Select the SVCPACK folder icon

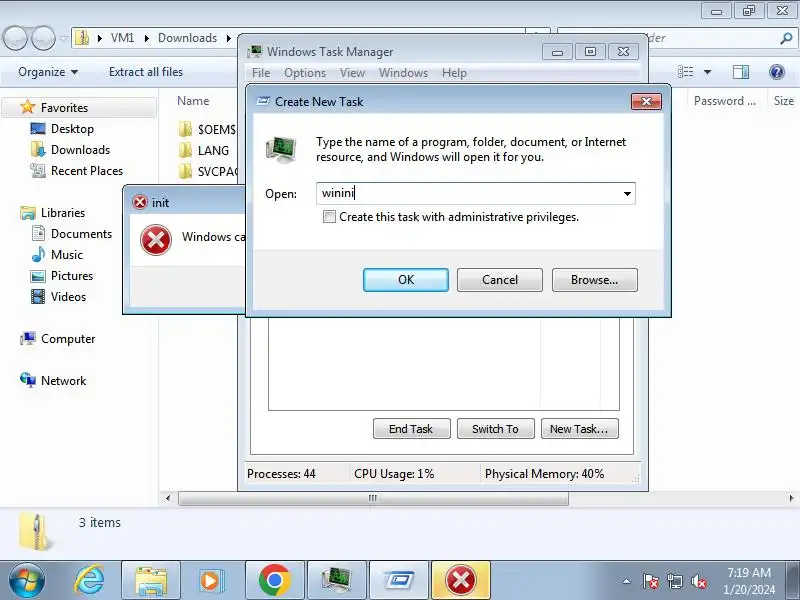(x=186, y=171)
